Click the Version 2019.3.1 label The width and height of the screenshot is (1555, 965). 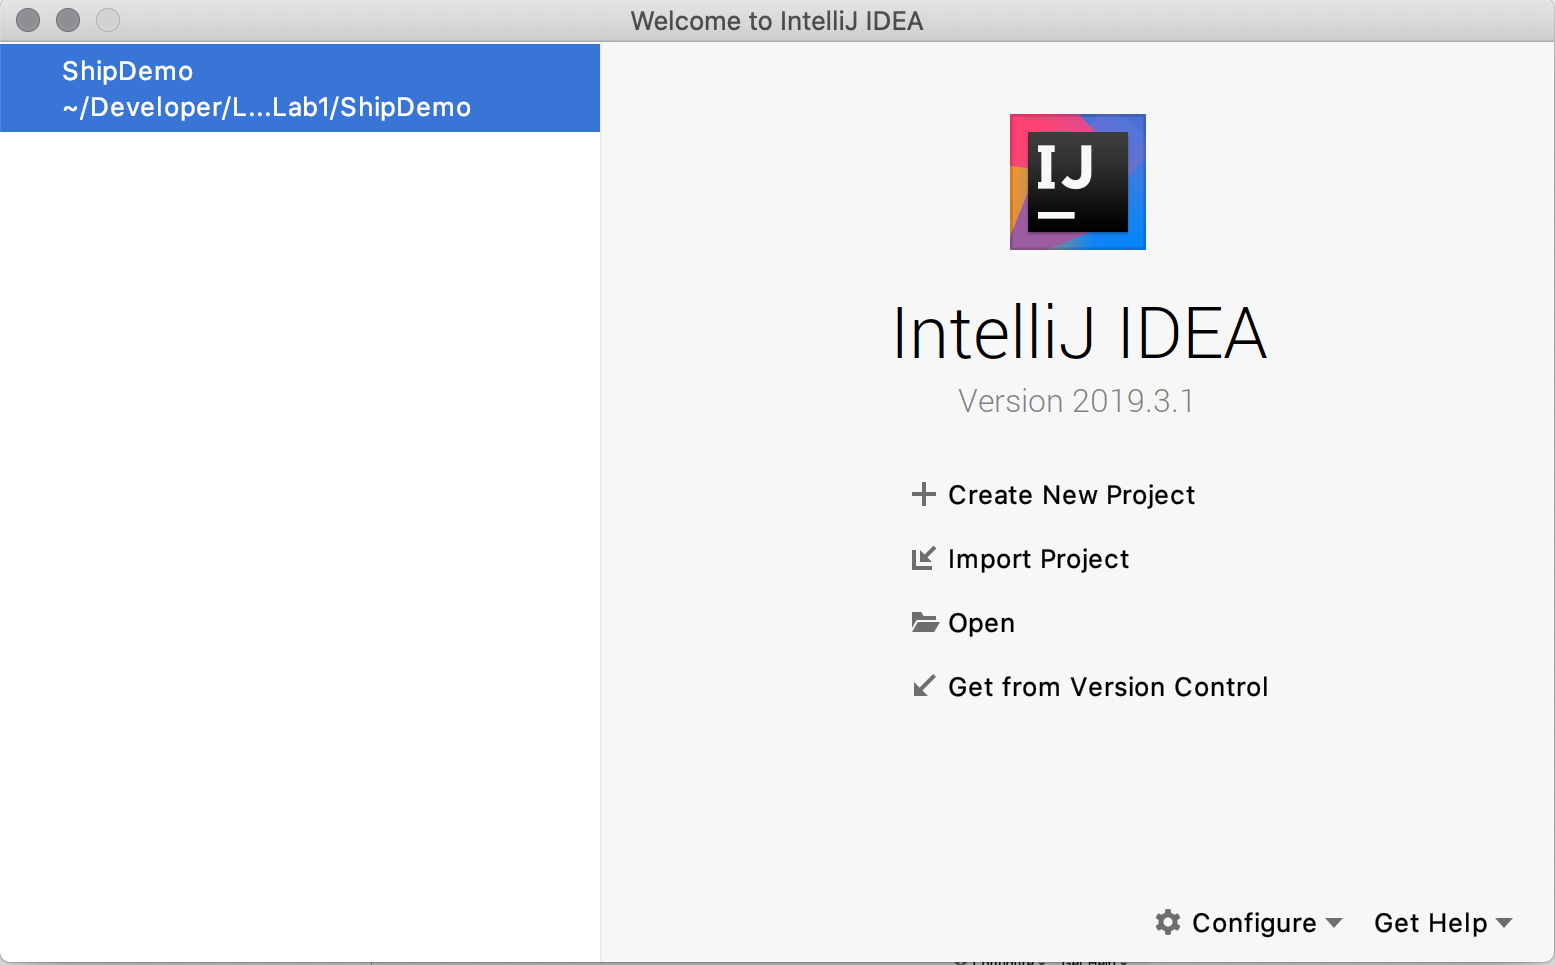click(1076, 401)
